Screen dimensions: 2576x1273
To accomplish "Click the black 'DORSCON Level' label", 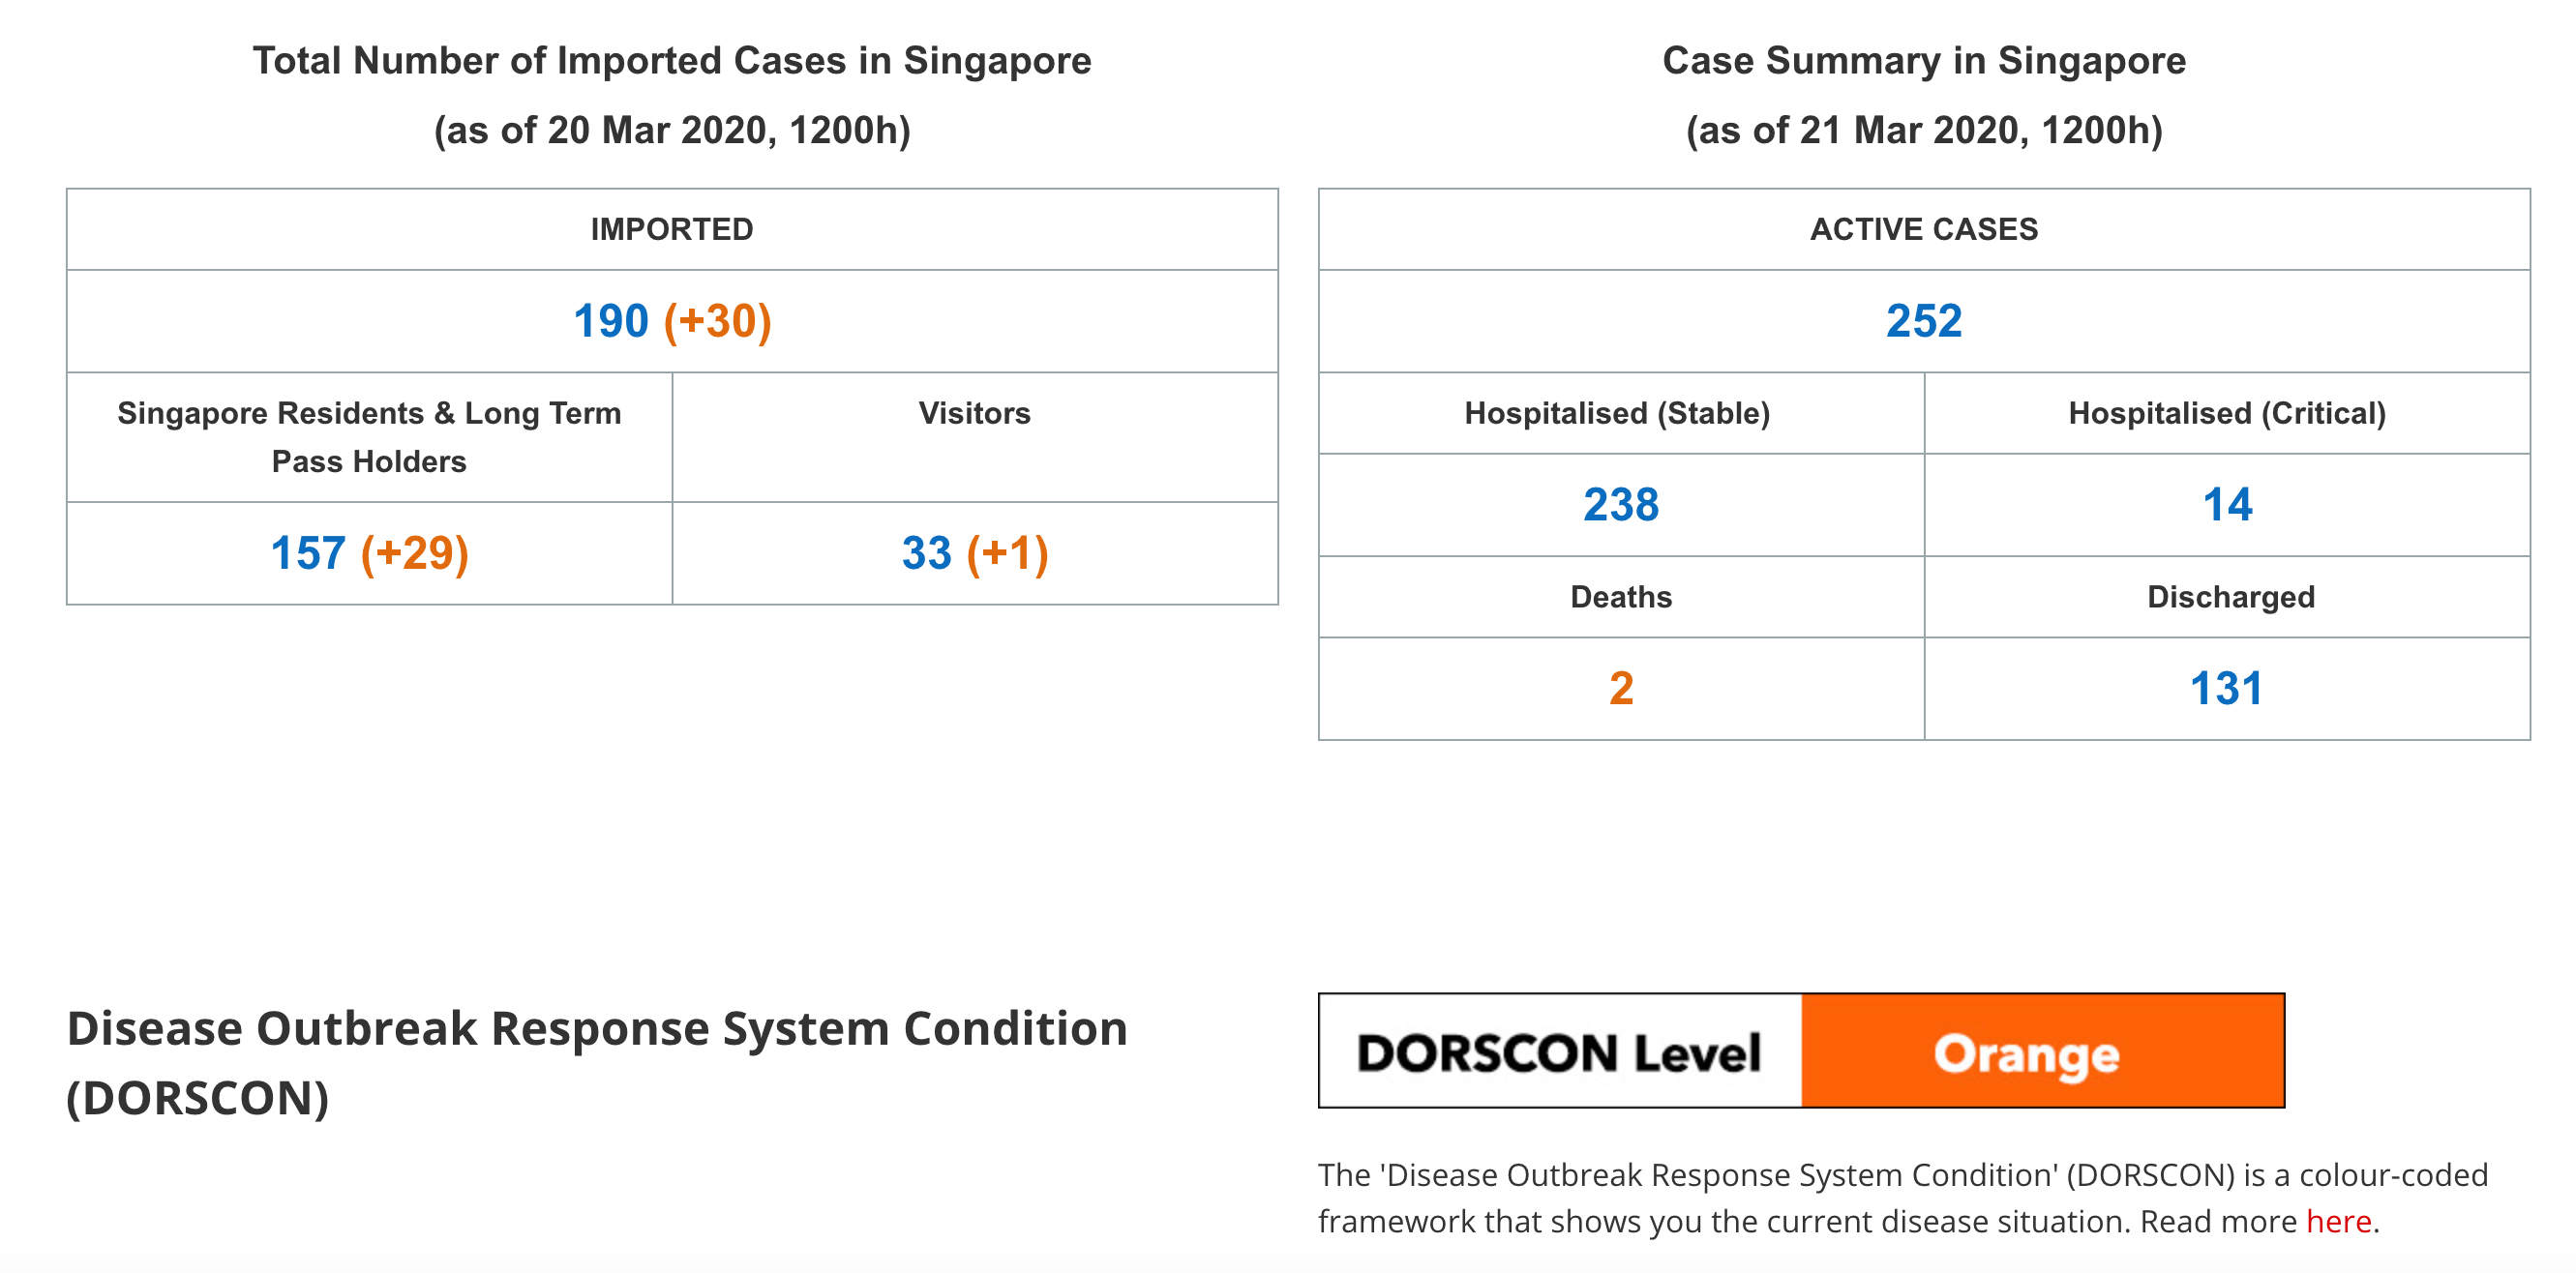I will click(1559, 1053).
